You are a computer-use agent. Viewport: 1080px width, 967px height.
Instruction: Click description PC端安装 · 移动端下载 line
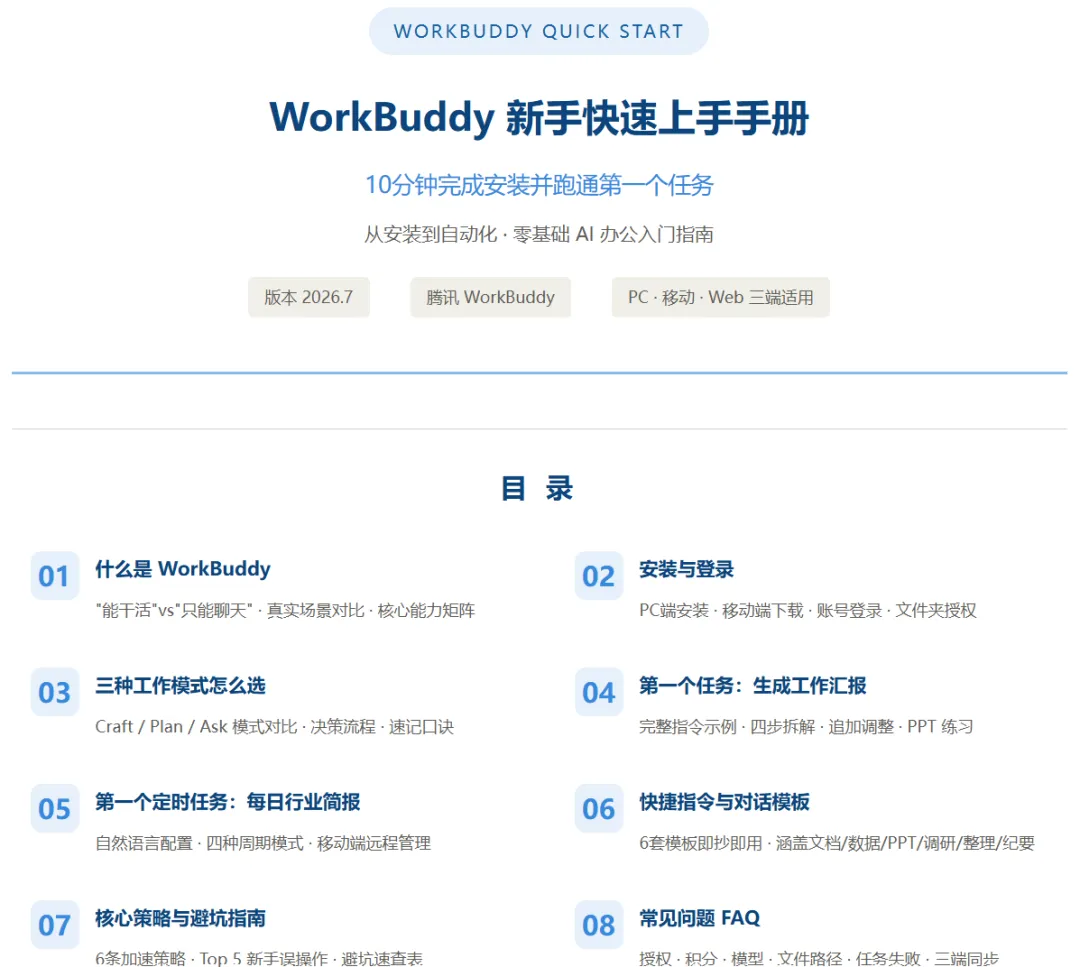pos(808,610)
